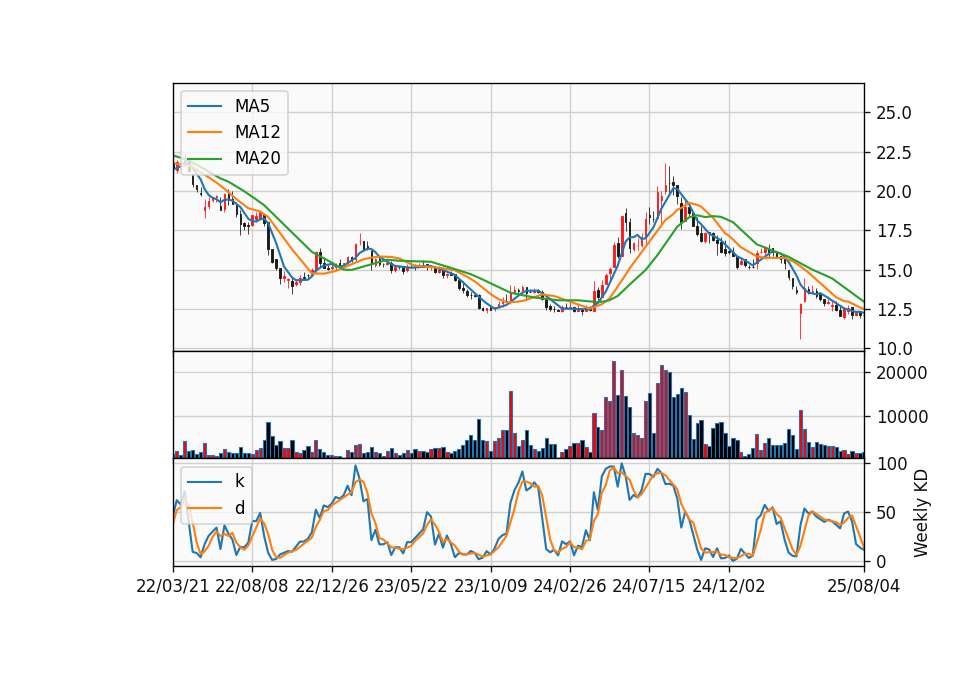This screenshot has width=960, height=690.
Task: Click the 24/02/26 date label
Action: 570,586
